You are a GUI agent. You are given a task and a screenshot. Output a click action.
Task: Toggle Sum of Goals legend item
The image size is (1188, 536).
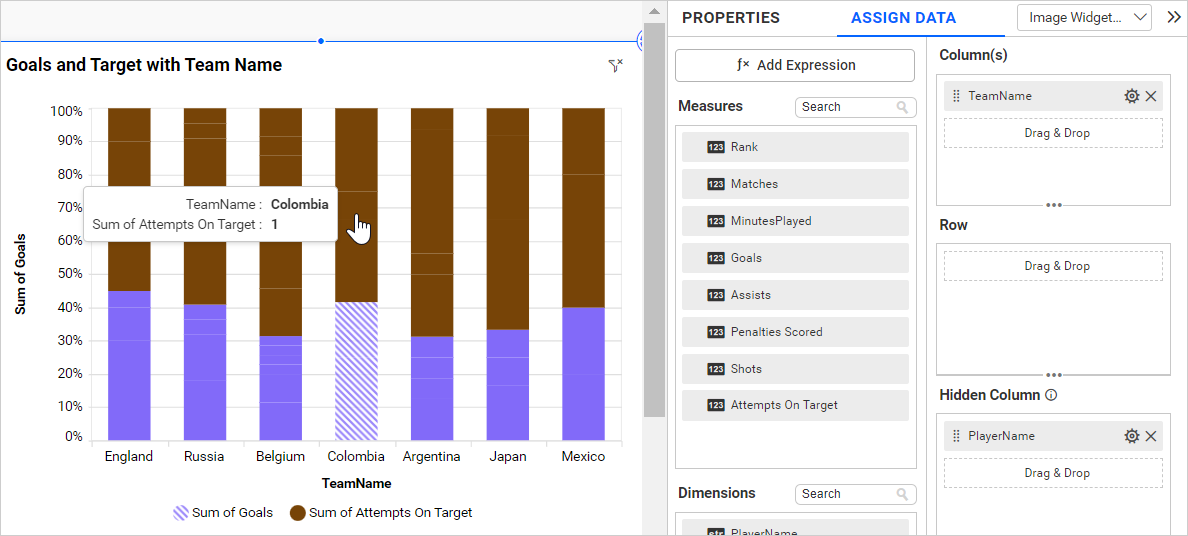click(x=223, y=513)
